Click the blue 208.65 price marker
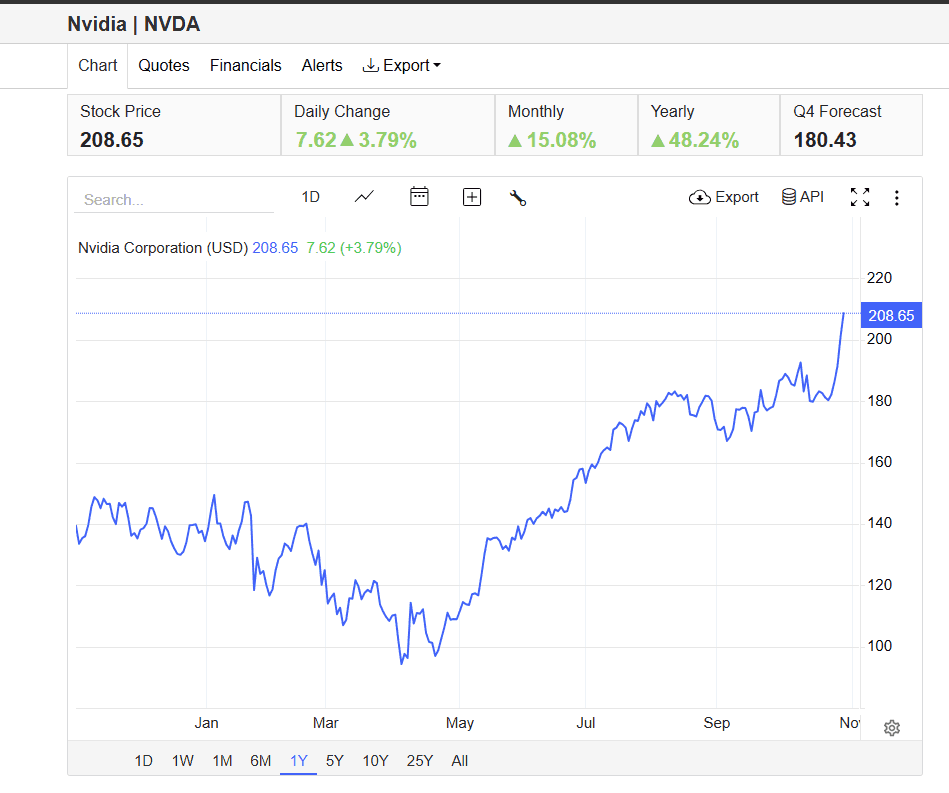Screen dimensions: 949x793 [890, 315]
